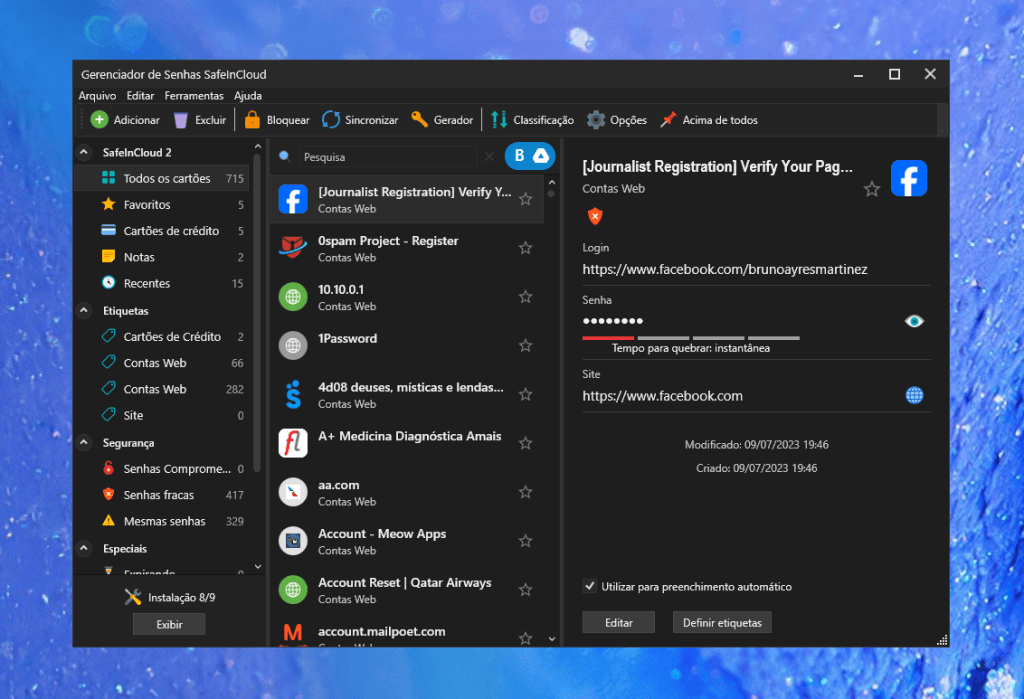Star the 1Password entry
1024x699 pixels.
pos(525,346)
